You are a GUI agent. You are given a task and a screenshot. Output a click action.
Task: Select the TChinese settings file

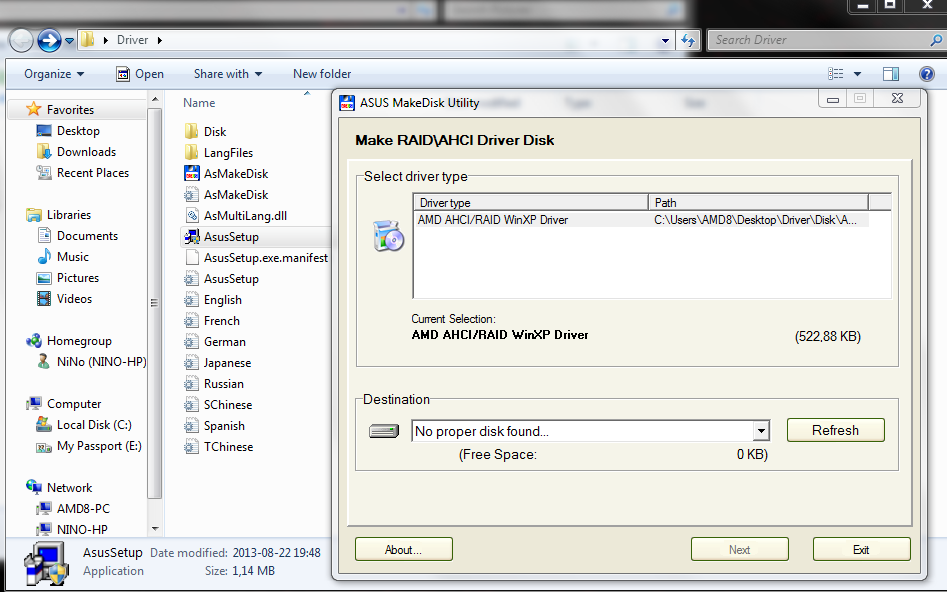point(218,446)
